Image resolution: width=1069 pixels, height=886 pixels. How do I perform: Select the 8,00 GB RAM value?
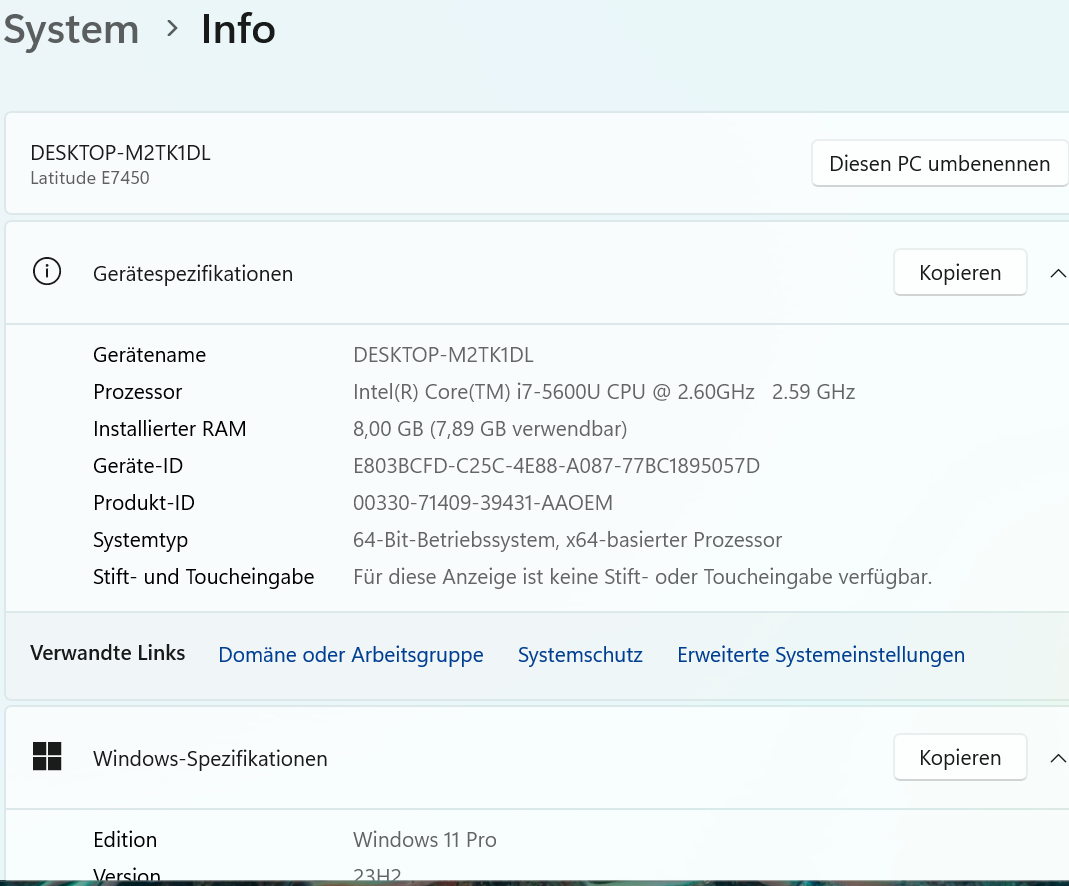(x=490, y=429)
